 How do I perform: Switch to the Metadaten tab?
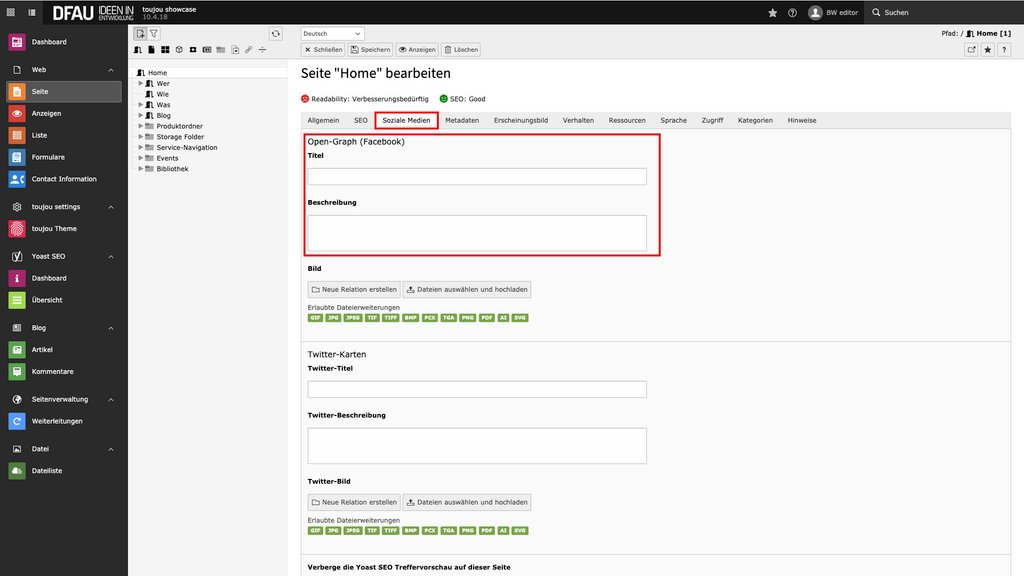[462, 120]
